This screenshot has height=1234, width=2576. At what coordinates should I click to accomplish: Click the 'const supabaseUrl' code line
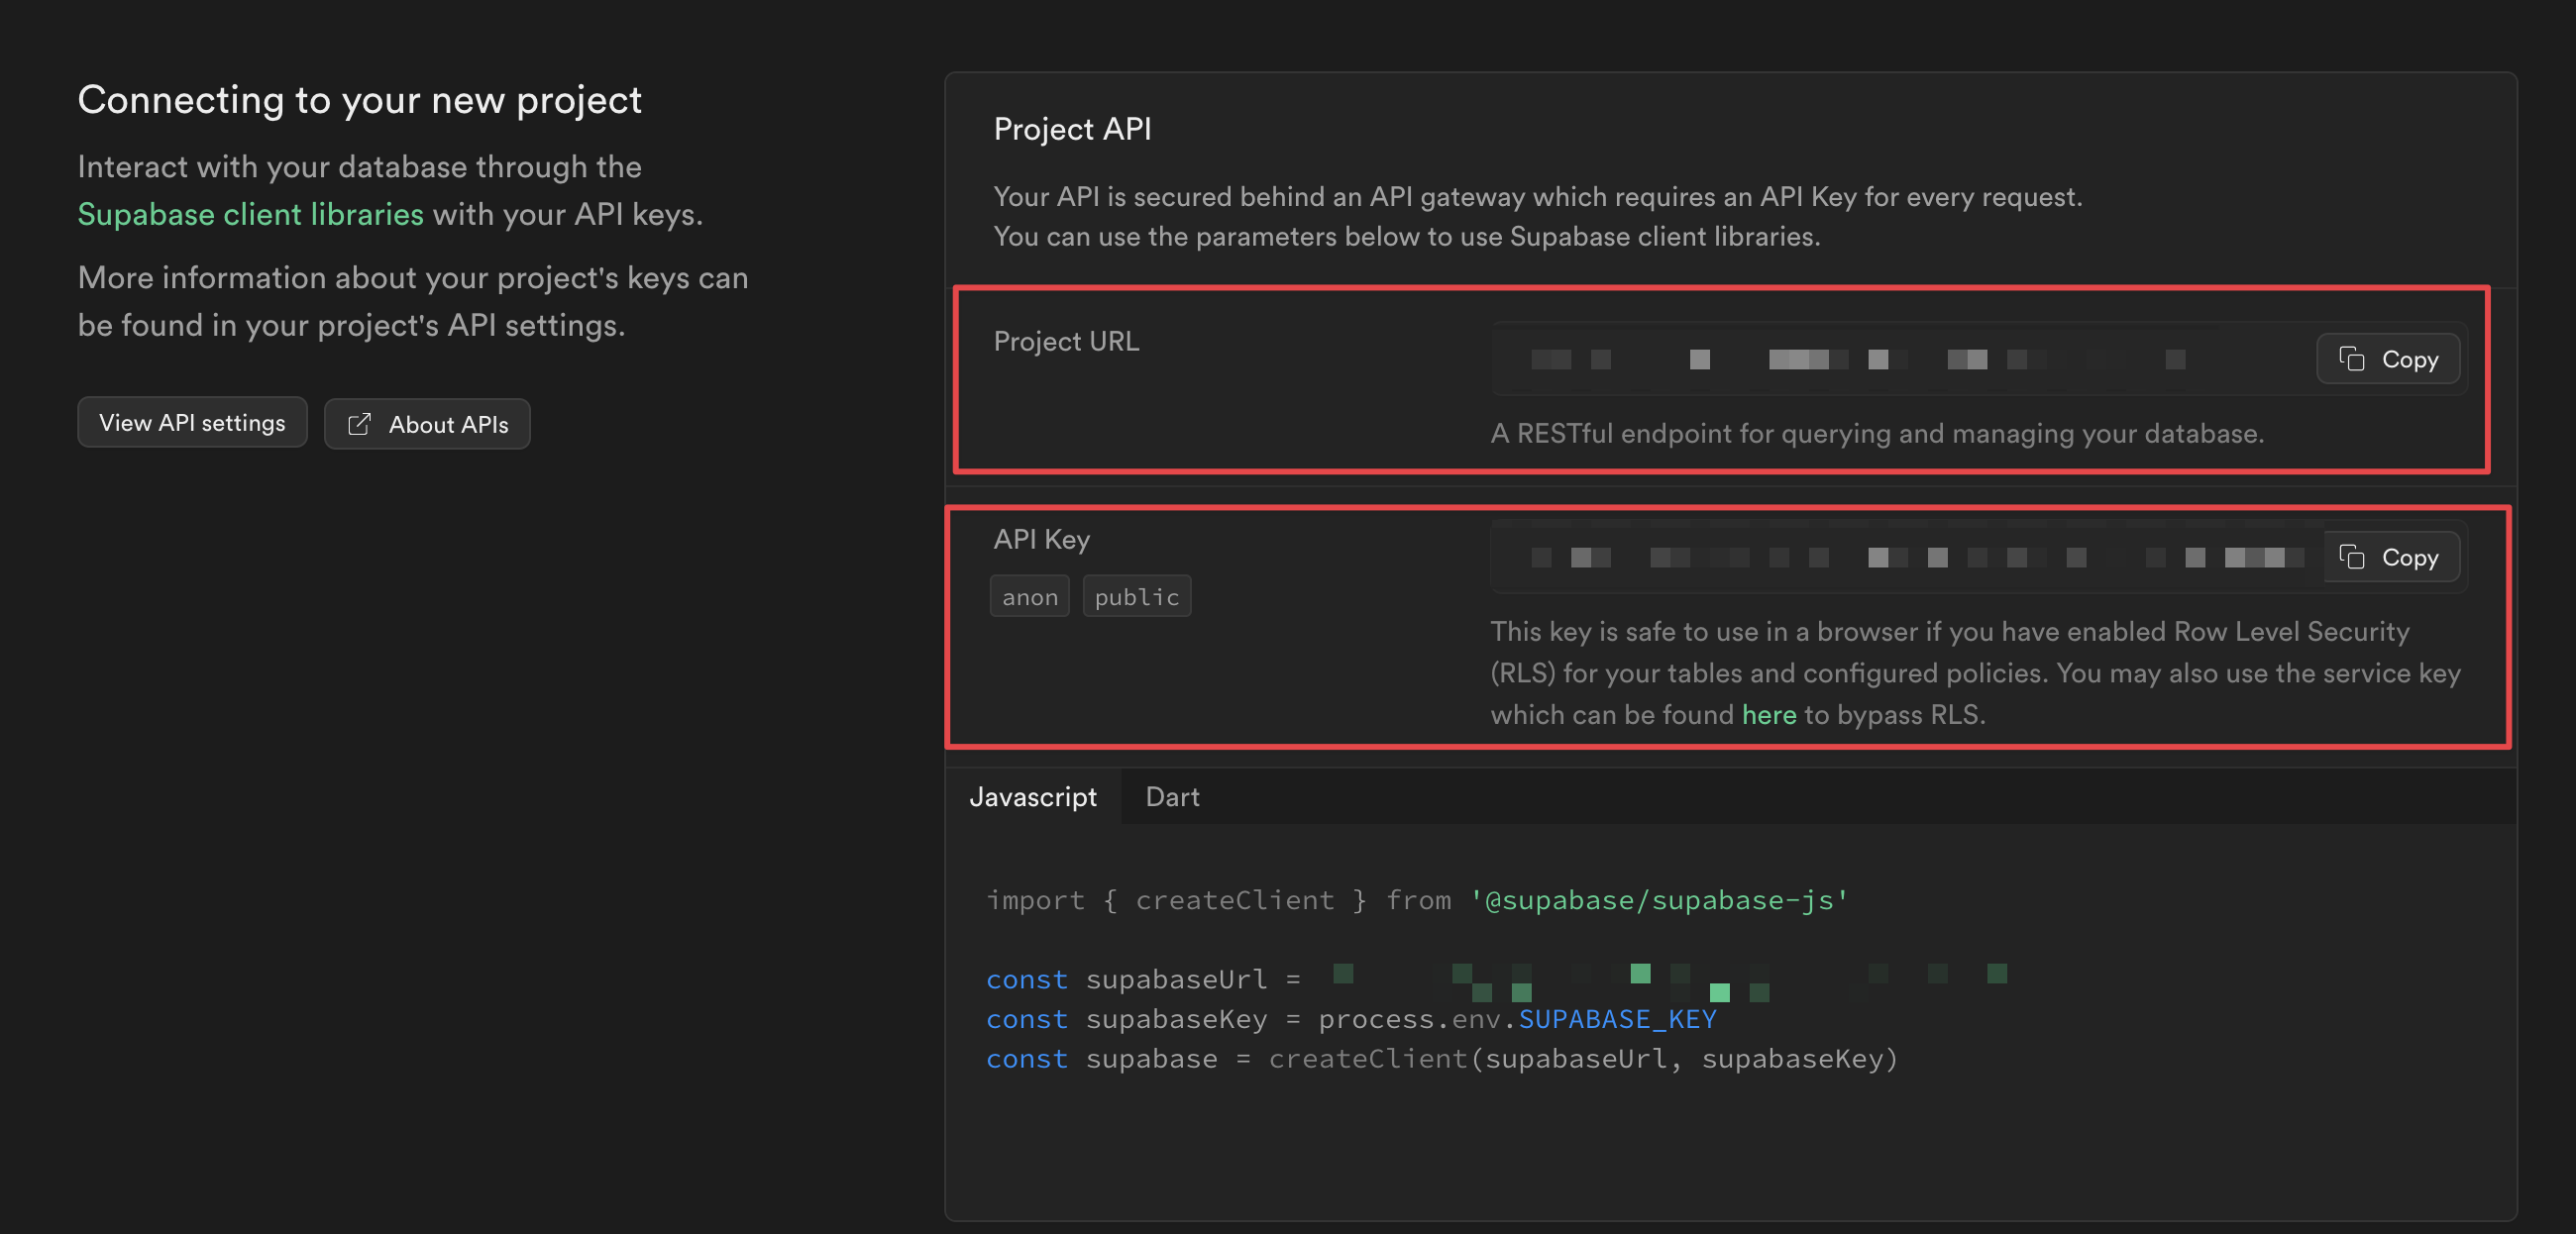click(x=1496, y=979)
